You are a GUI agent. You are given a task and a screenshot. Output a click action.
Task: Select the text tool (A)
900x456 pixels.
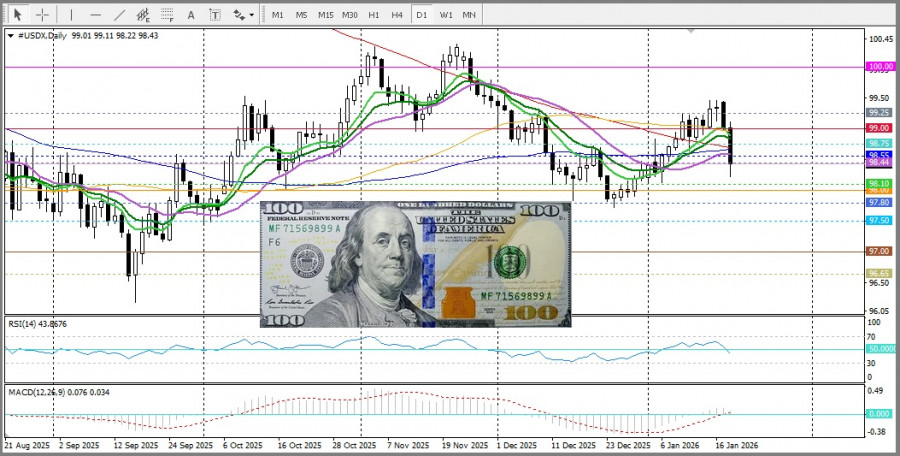191,15
